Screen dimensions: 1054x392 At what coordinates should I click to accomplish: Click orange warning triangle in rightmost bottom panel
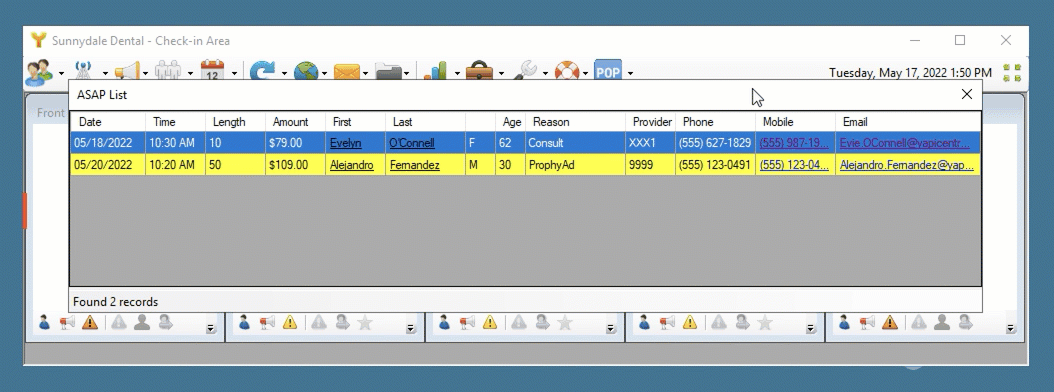pos(890,323)
